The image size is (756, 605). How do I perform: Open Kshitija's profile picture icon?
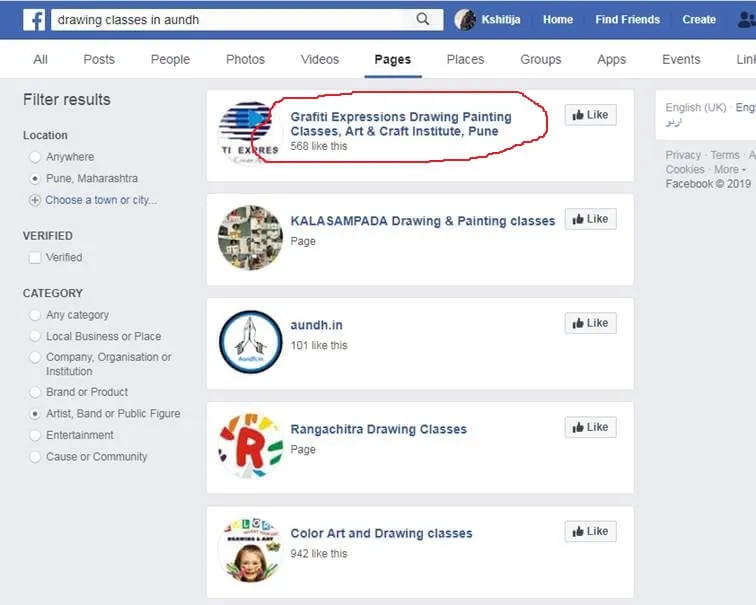click(x=464, y=20)
